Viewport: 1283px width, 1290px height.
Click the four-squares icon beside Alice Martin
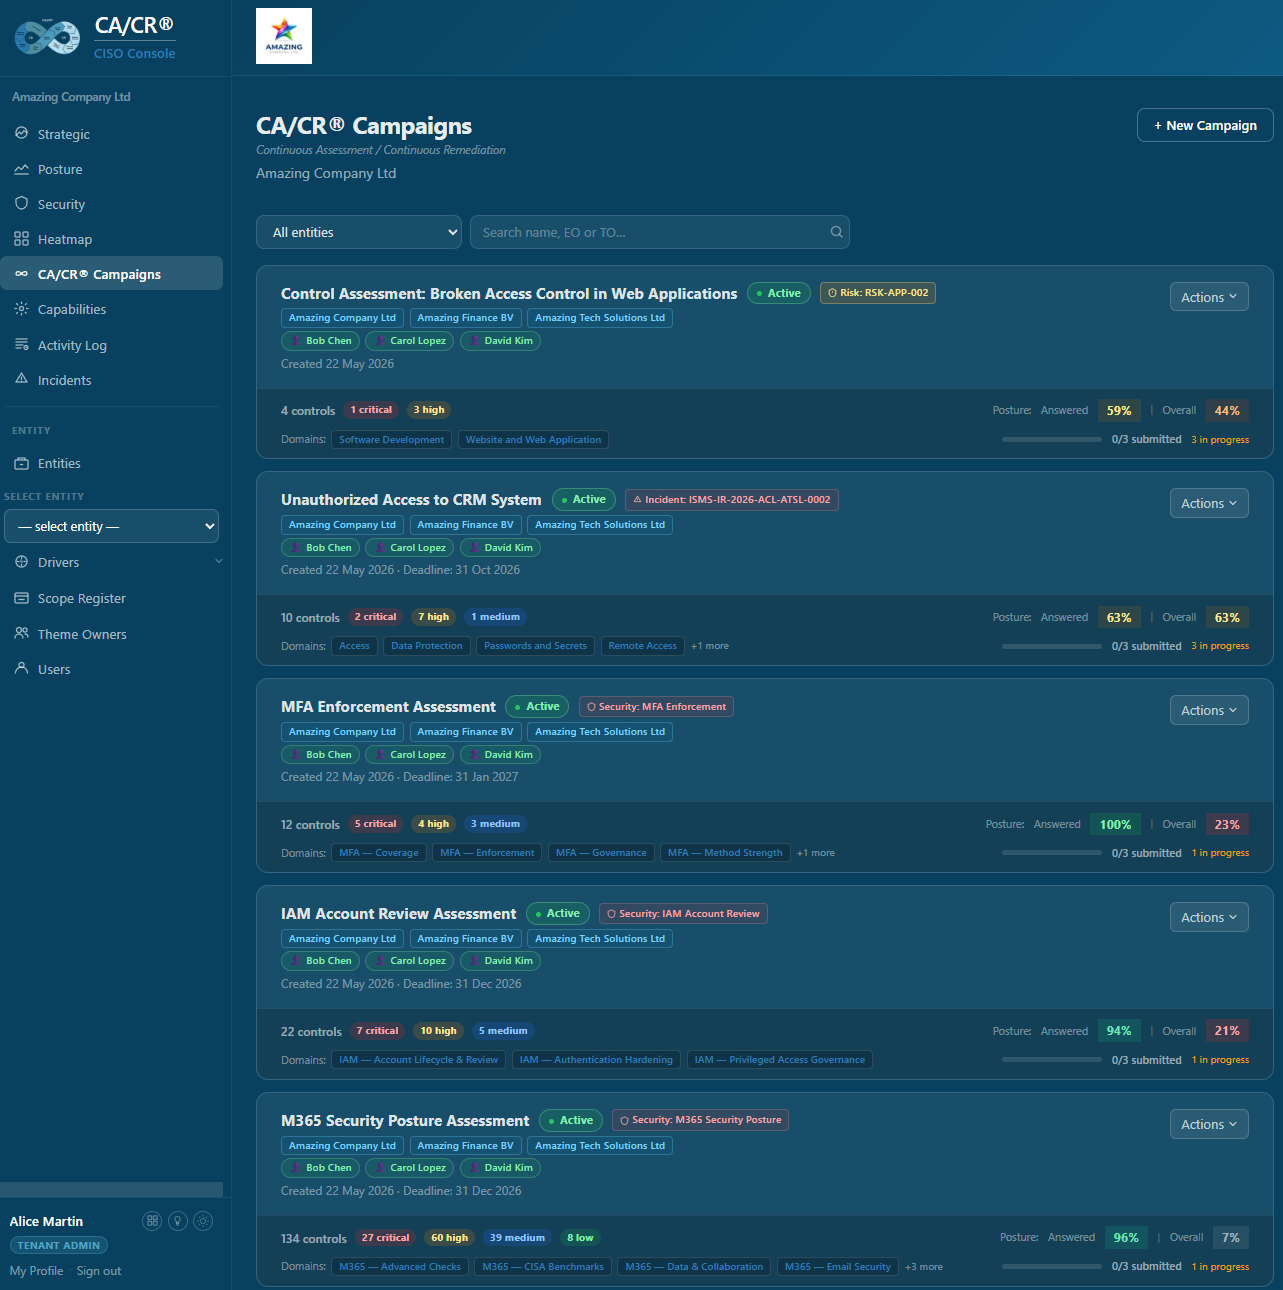pos(152,1220)
